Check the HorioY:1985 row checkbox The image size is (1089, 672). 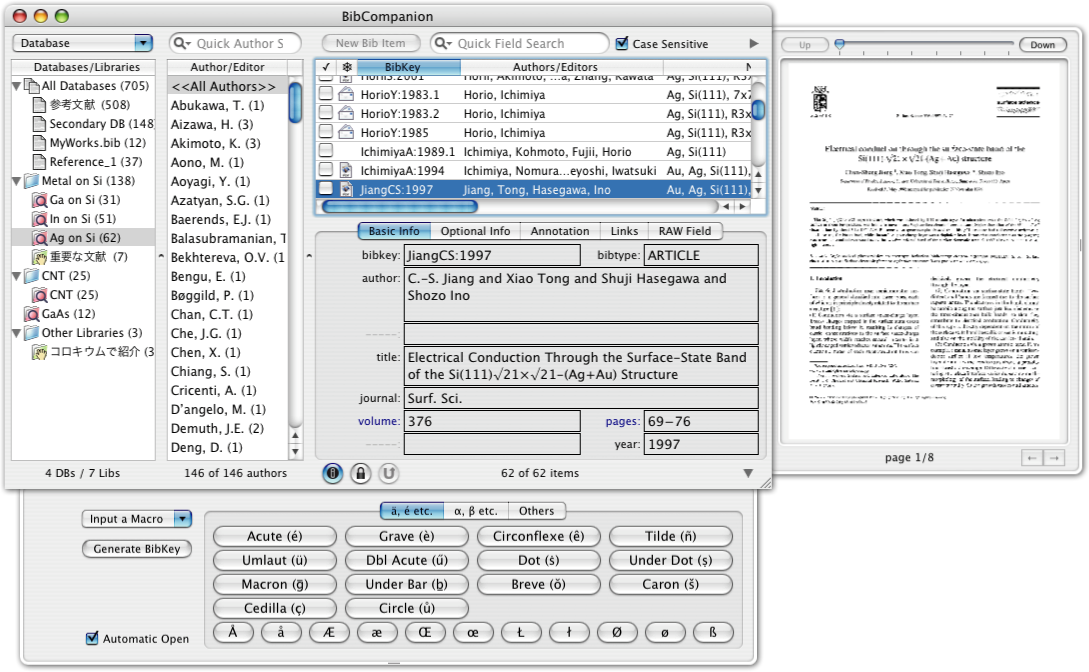325,132
